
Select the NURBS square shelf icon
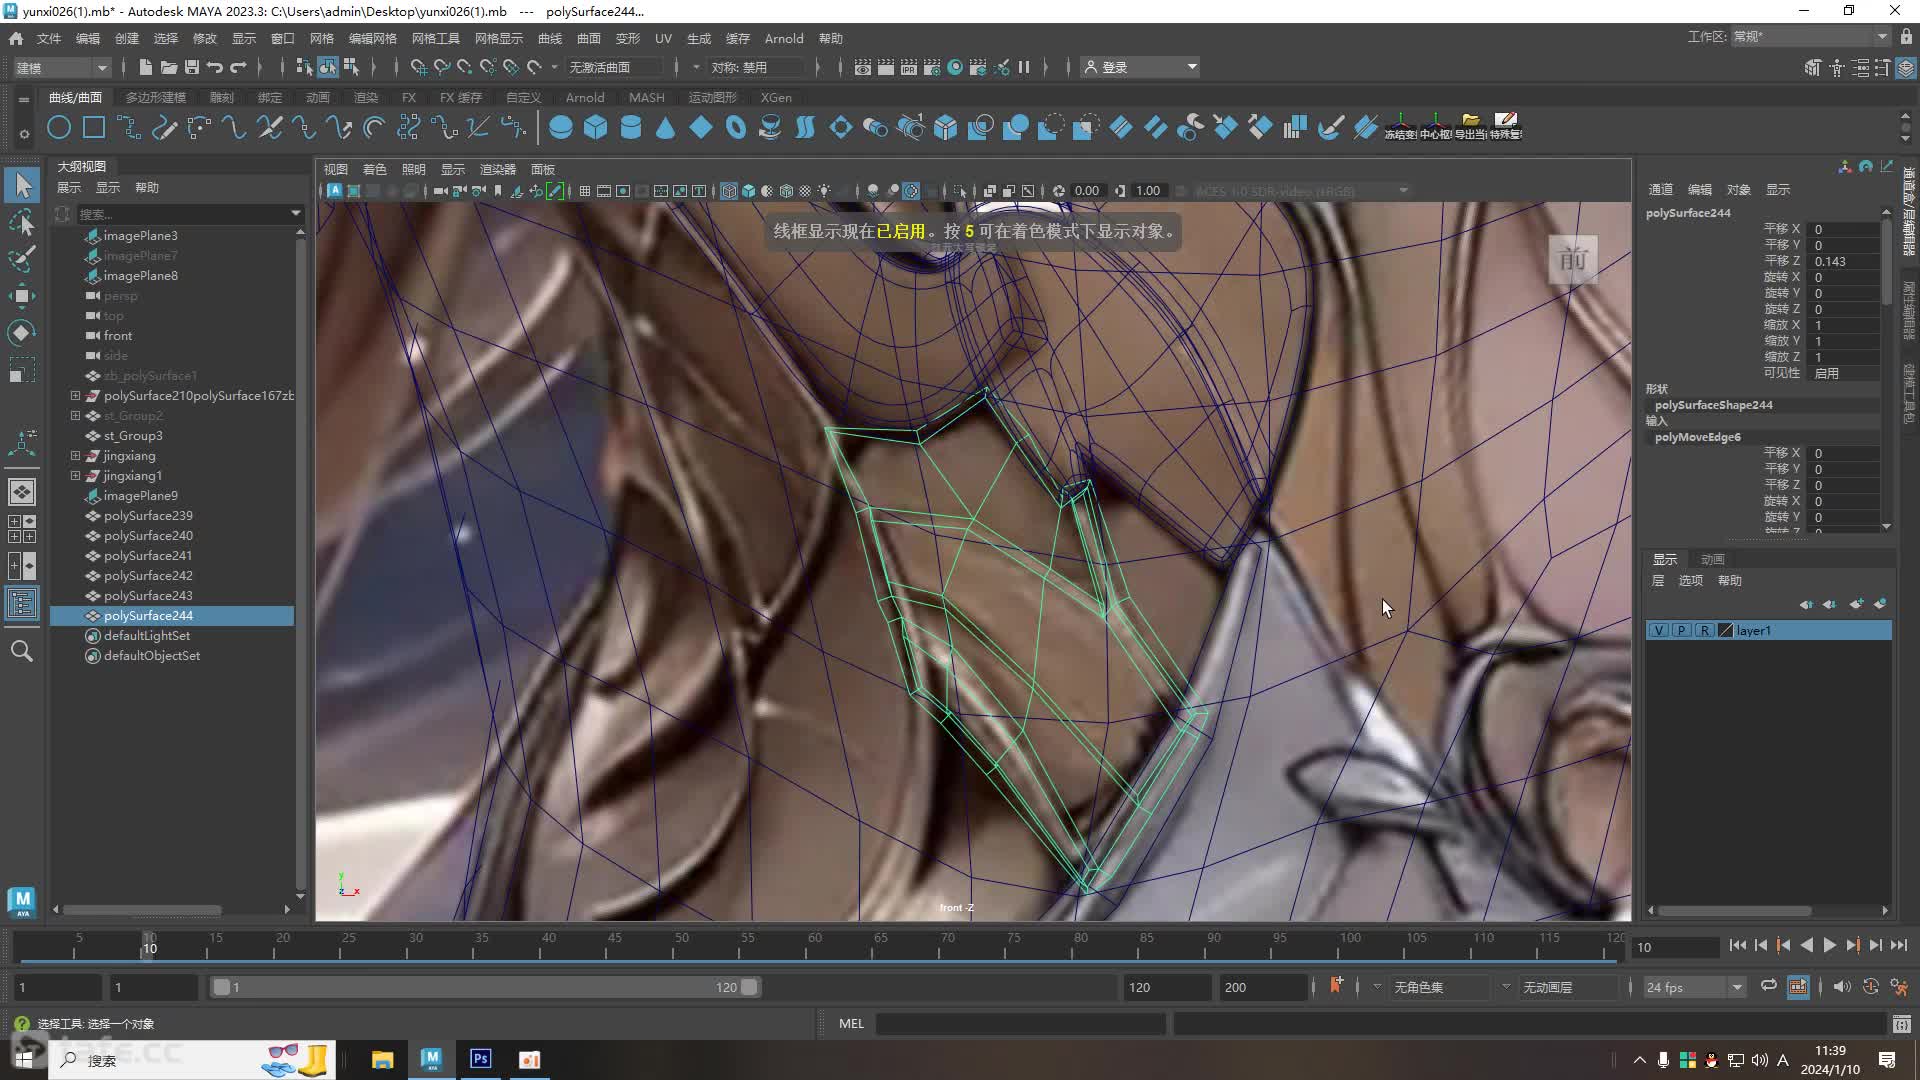tap(93, 128)
